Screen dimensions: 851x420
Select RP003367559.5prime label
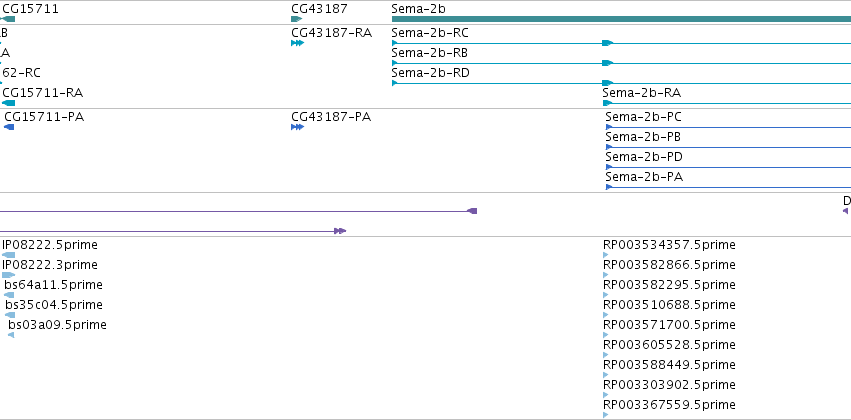click(x=669, y=405)
